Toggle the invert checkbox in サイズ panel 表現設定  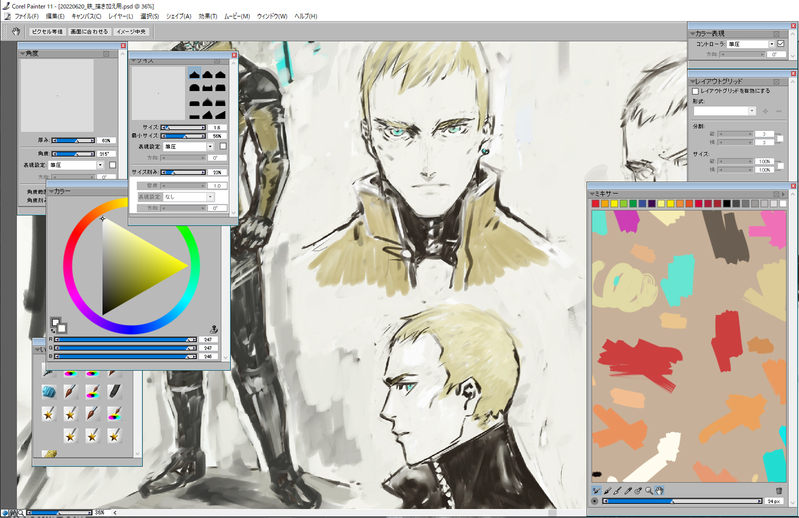[x=223, y=146]
